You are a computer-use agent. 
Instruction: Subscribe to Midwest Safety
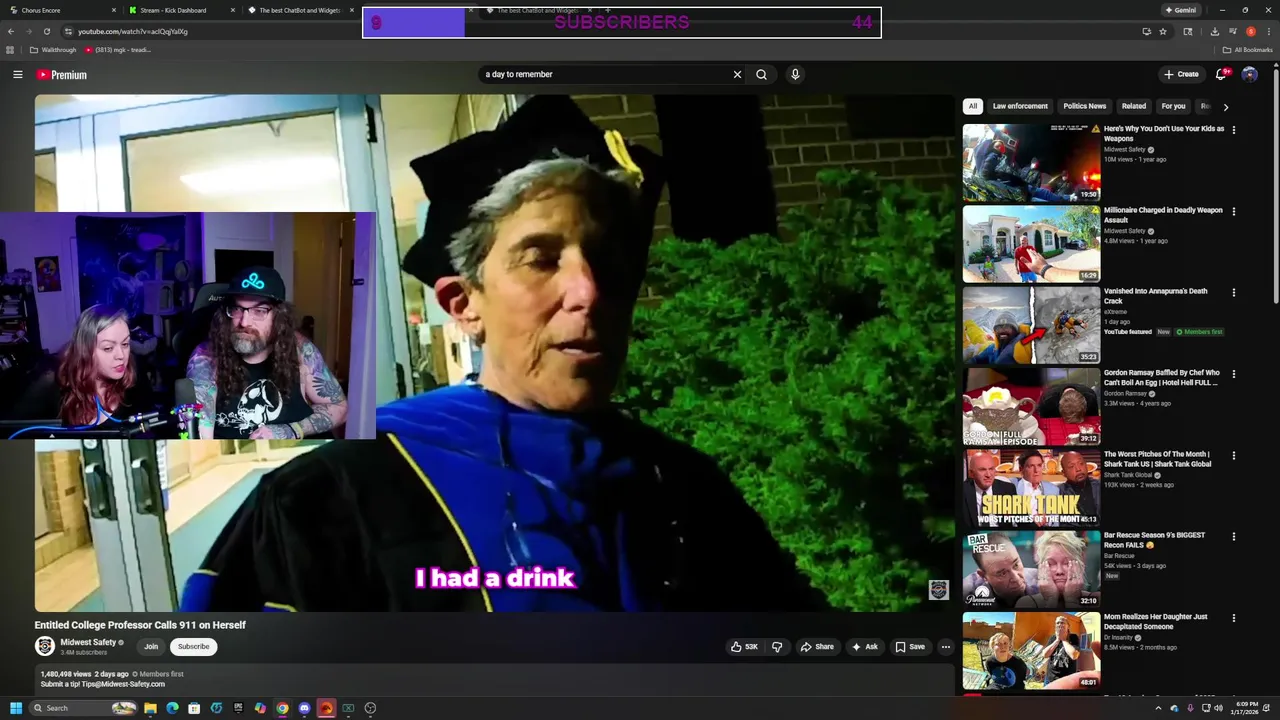[x=193, y=647]
